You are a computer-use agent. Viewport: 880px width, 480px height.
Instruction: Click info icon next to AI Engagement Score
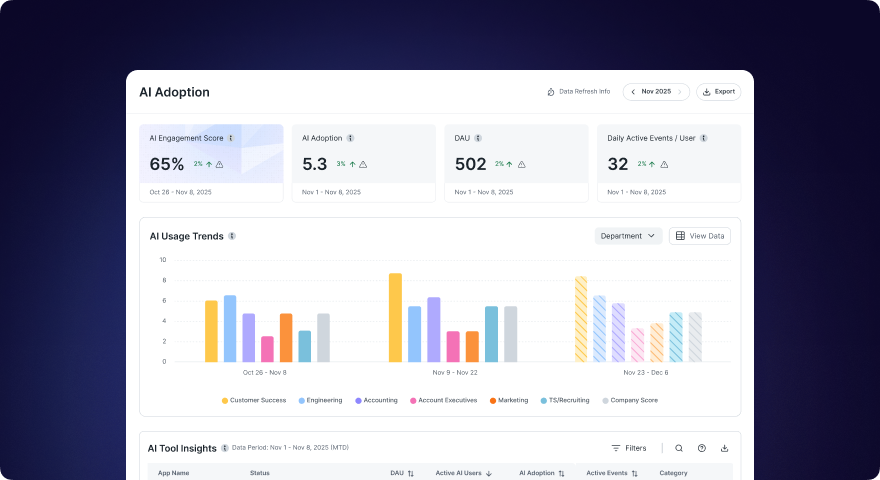(231, 138)
